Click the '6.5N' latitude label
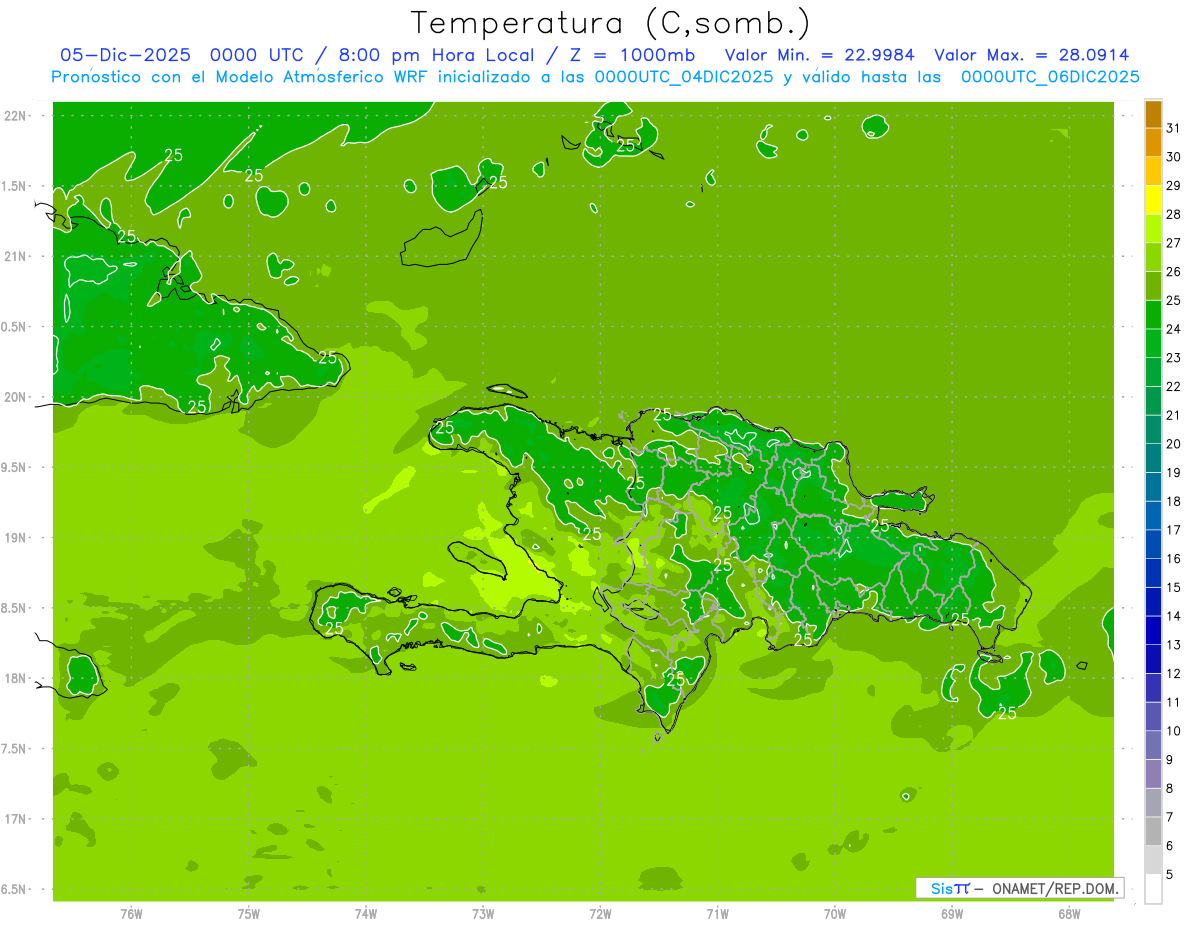Screen dimensions: 1200x927 tap(13, 889)
